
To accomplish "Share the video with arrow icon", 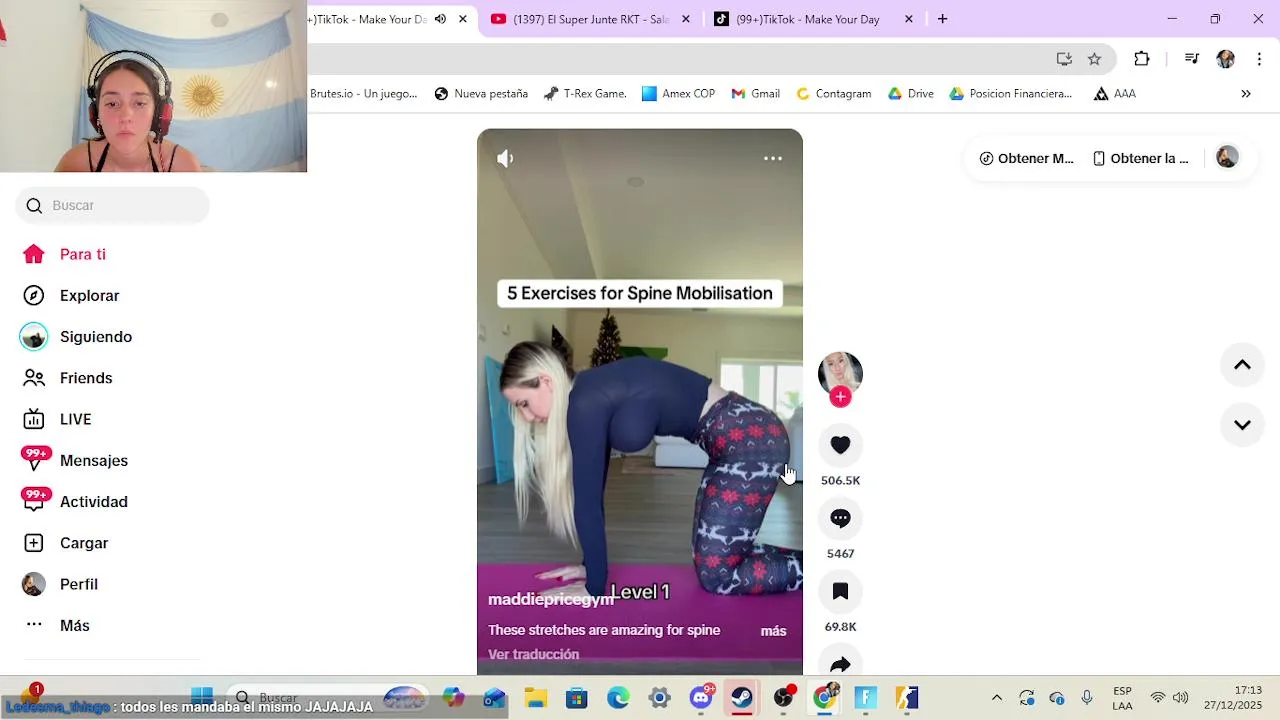I will pyautogui.click(x=840, y=663).
